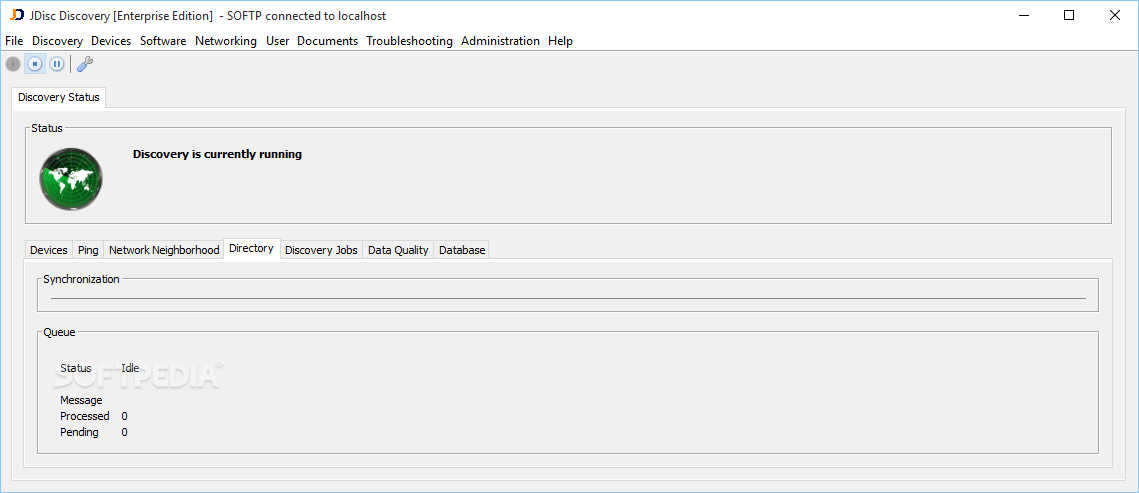Switch to the Data Quality tab
The image size is (1139, 493).
(398, 250)
